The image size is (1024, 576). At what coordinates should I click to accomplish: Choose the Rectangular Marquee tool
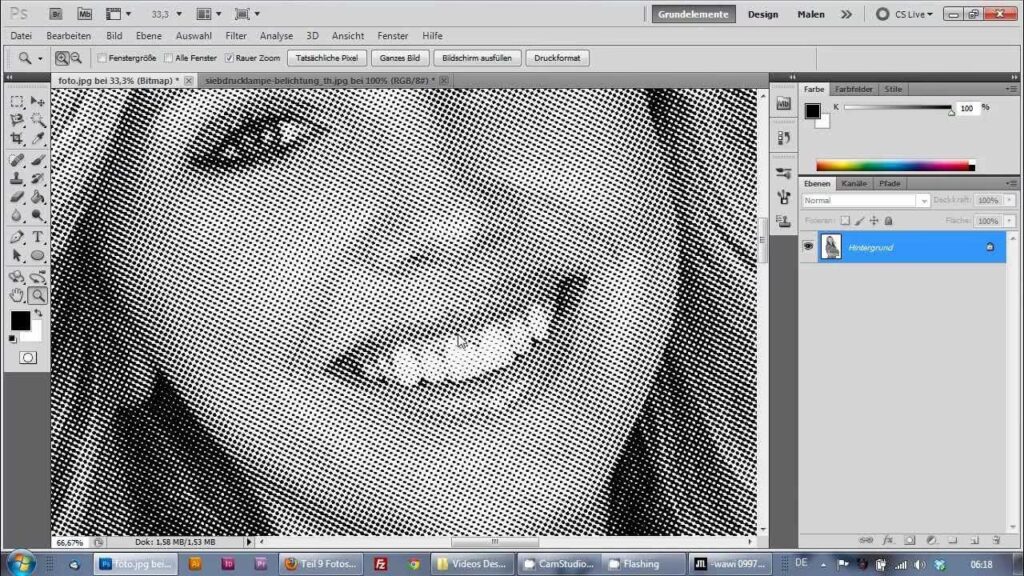coord(17,101)
